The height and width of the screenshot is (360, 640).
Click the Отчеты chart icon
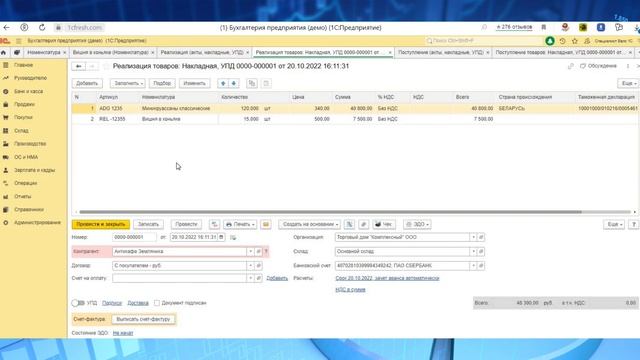tap(6, 196)
